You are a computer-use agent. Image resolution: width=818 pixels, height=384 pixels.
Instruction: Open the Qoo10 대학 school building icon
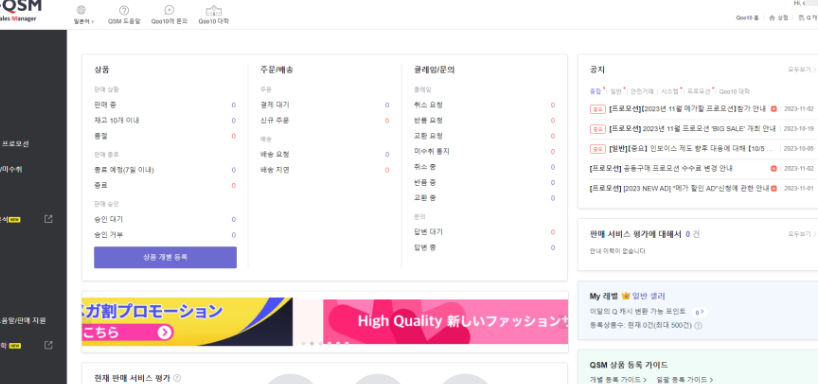213,10
